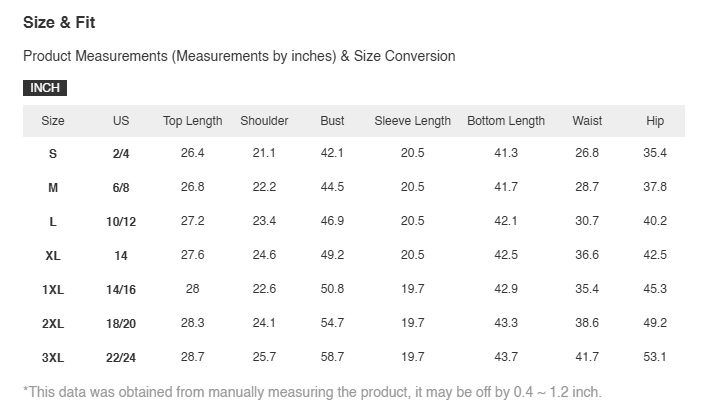The height and width of the screenshot is (415, 728).
Task: Click the Shoulder column header
Action: [264, 121]
